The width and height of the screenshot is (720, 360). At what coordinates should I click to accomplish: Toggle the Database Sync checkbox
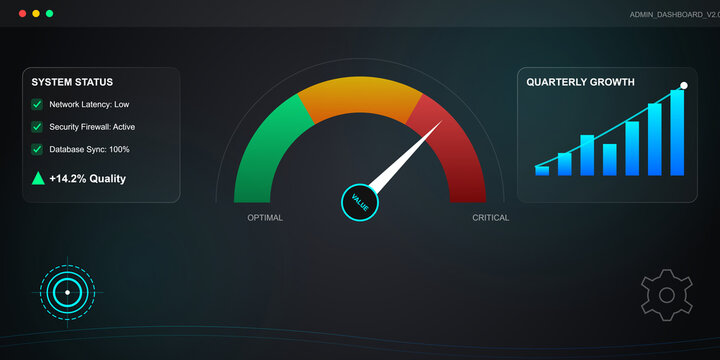pyautogui.click(x=37, y=149)
